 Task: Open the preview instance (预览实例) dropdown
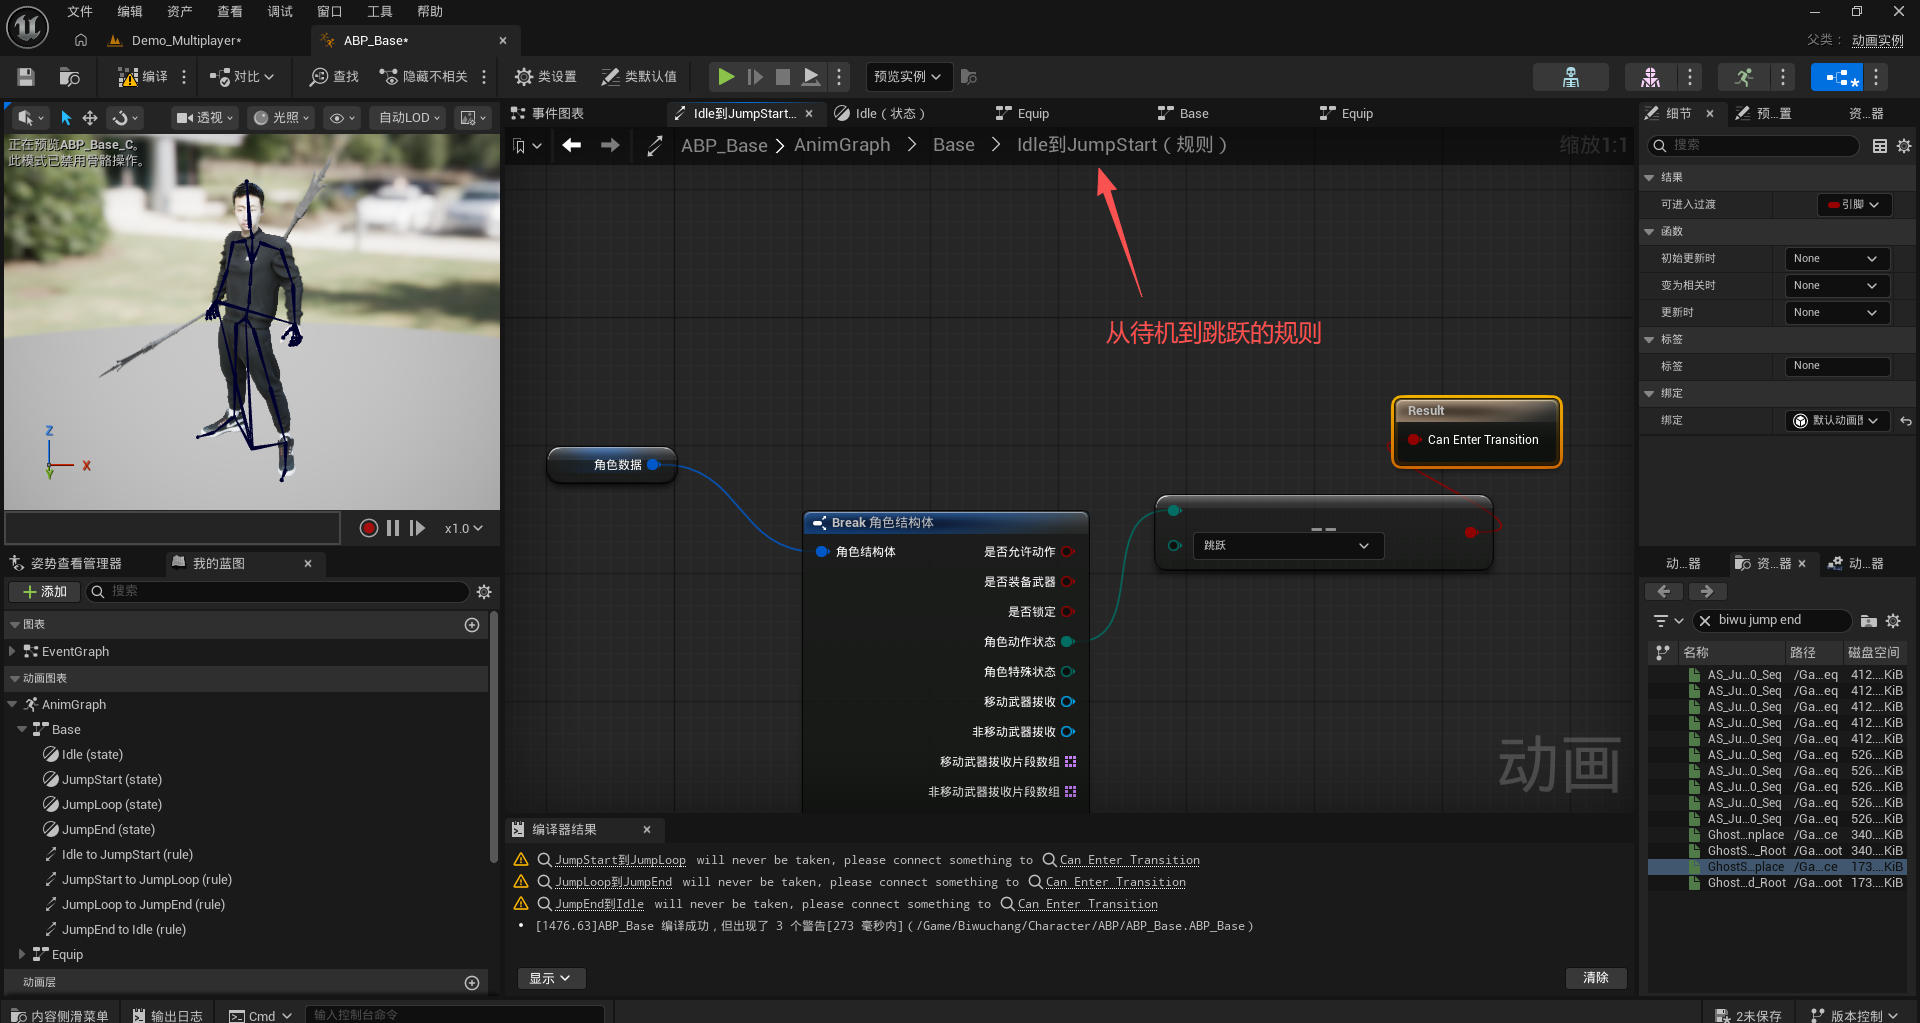pyautogui.click(x=907, y=77)
